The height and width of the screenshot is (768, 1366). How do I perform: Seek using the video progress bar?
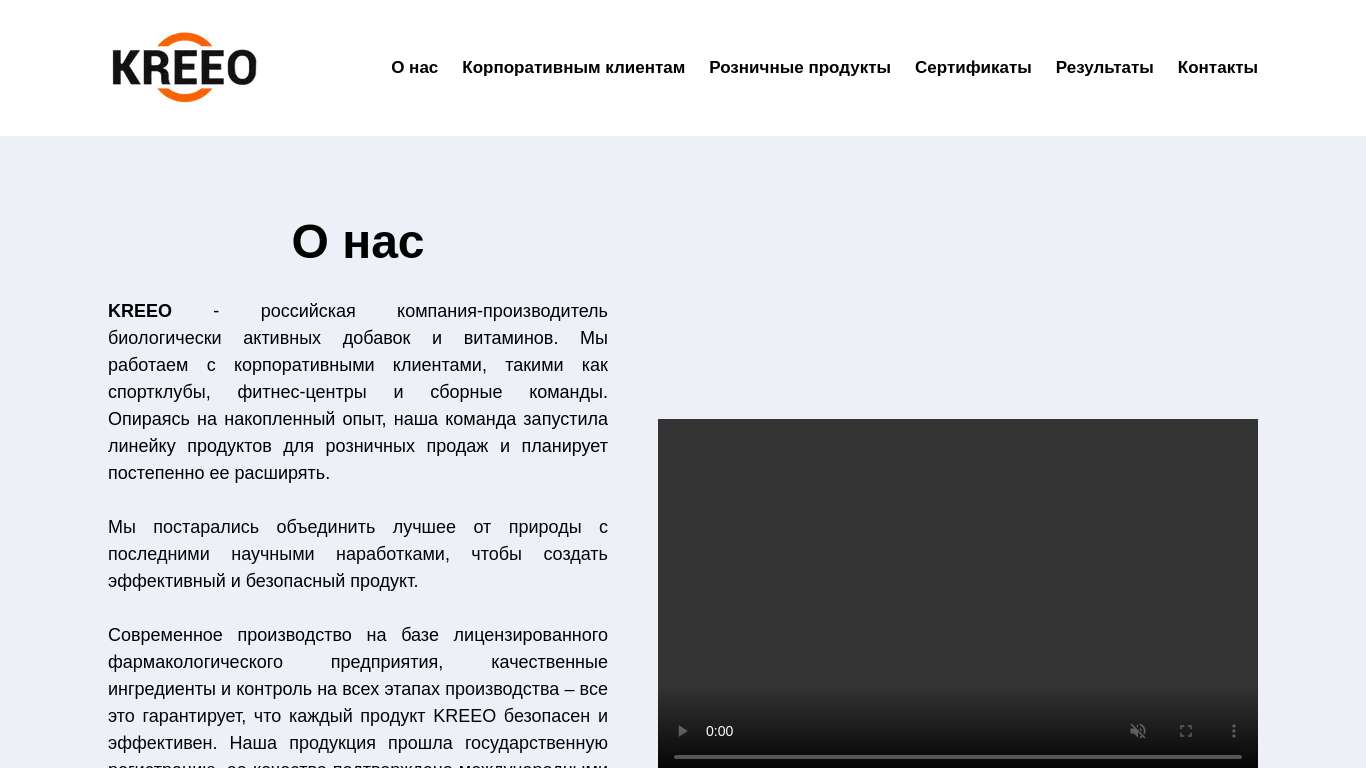tap(957, 758)
